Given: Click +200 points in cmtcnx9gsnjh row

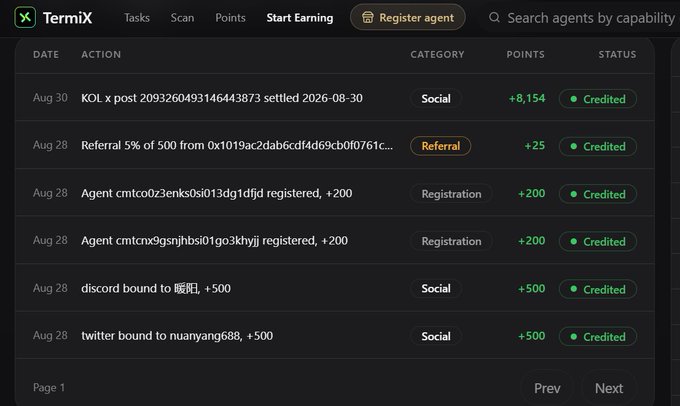Looking at the screenshot, I should 532,241.
